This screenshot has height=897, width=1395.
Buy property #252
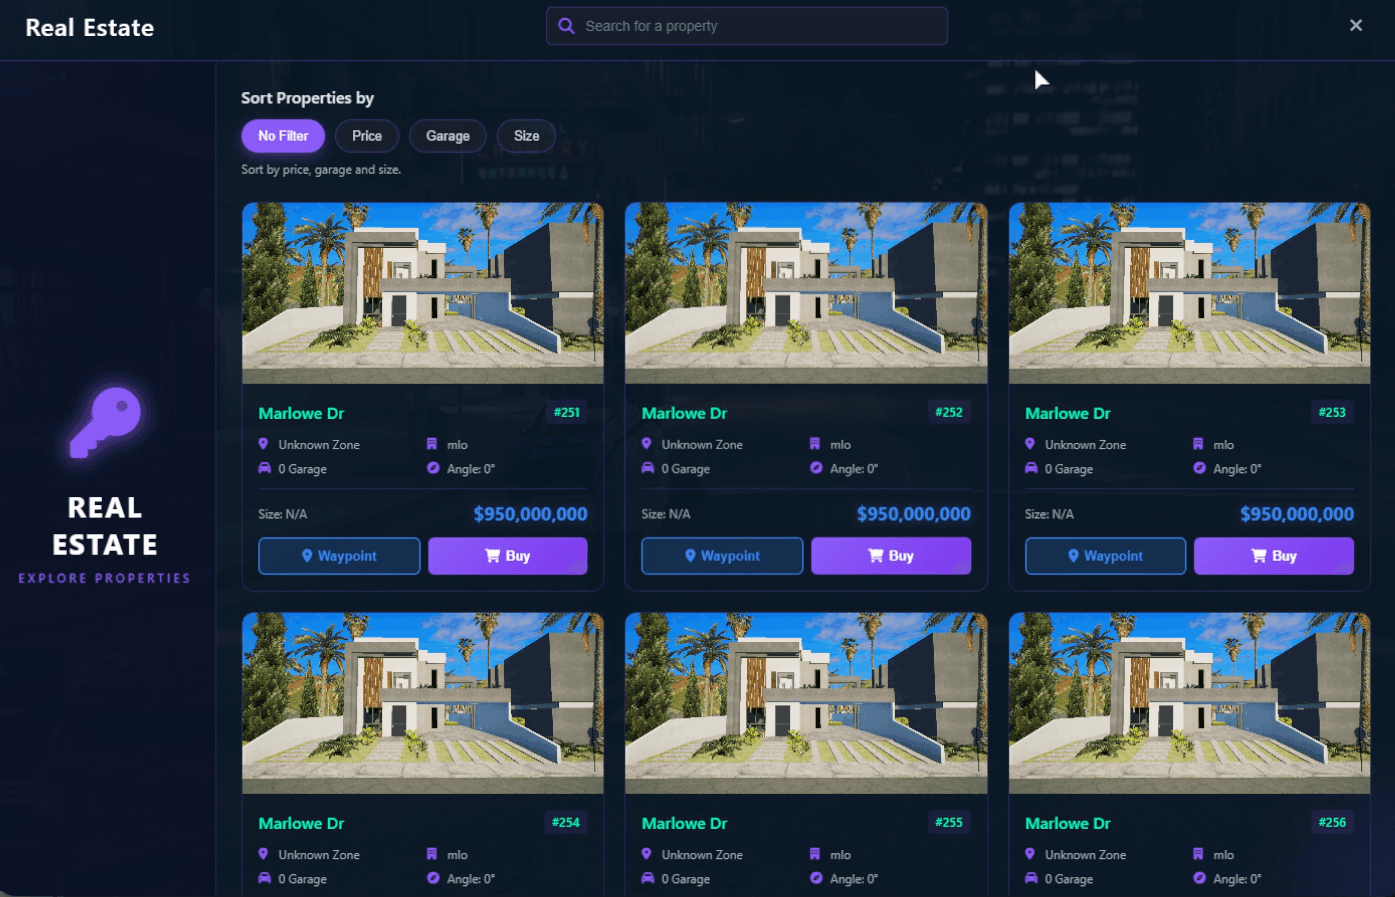pos(891,556)
